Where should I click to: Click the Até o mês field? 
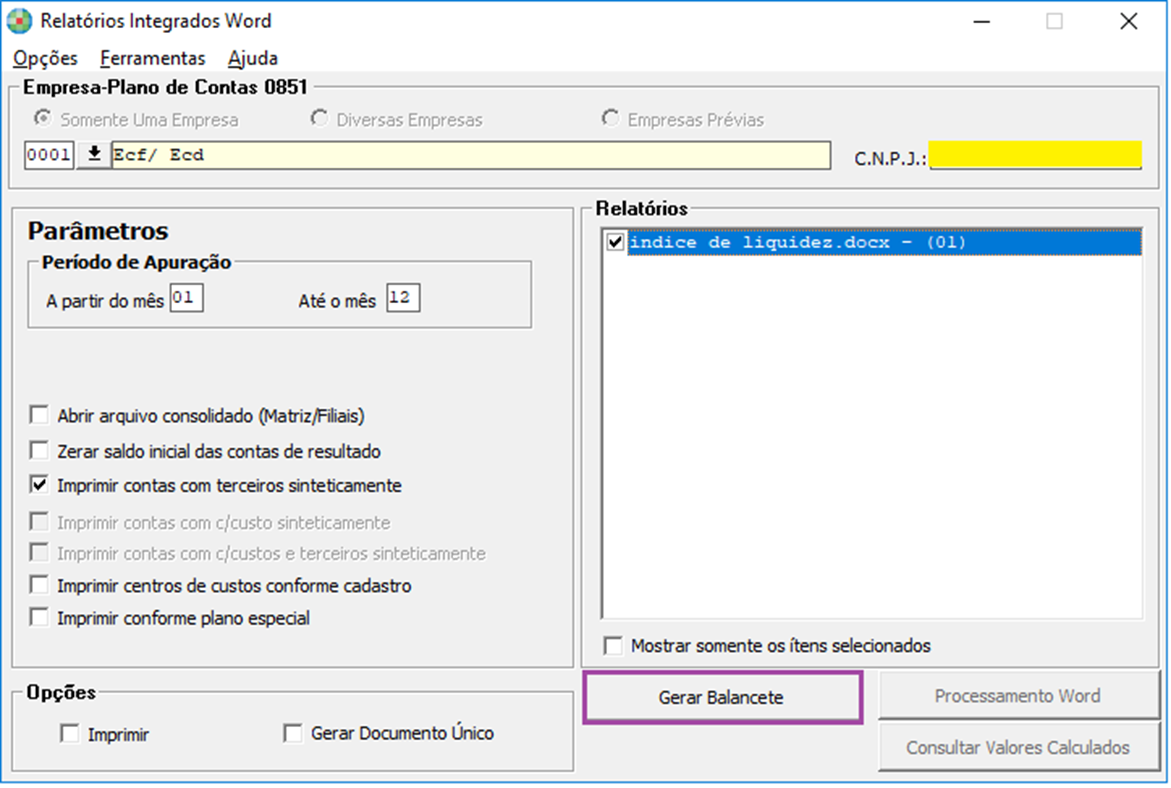(403, 298)
